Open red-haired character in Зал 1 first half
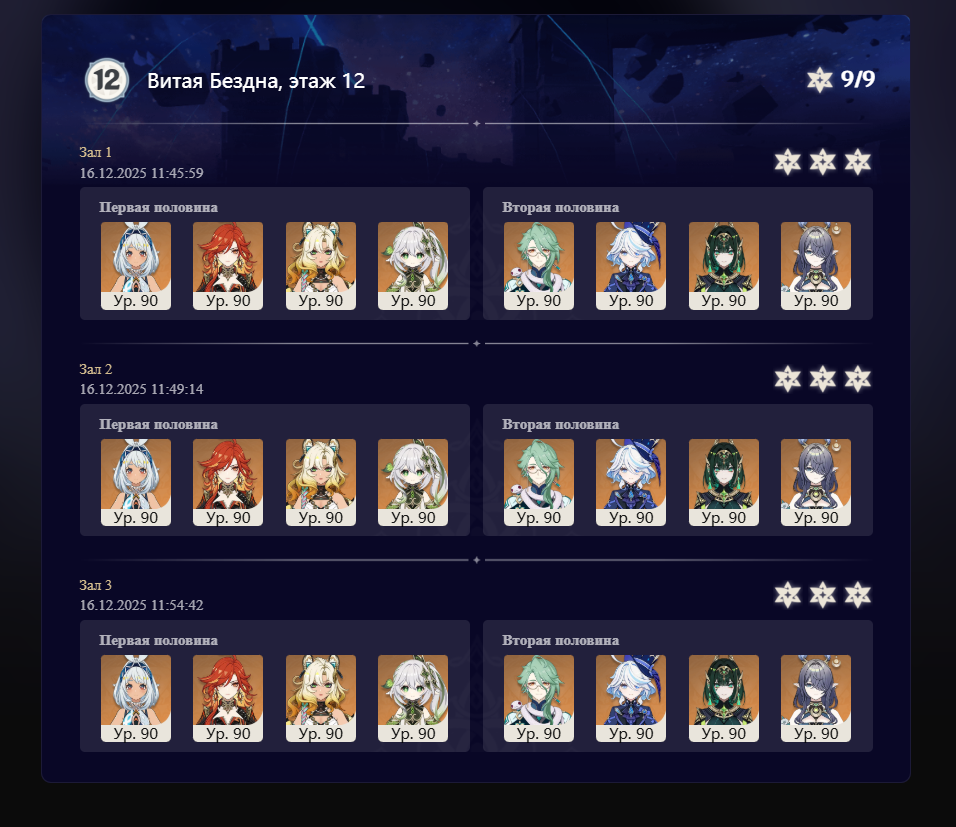This screenshot has height=827, width=956. pyautogui.click(x=228, y=266)
